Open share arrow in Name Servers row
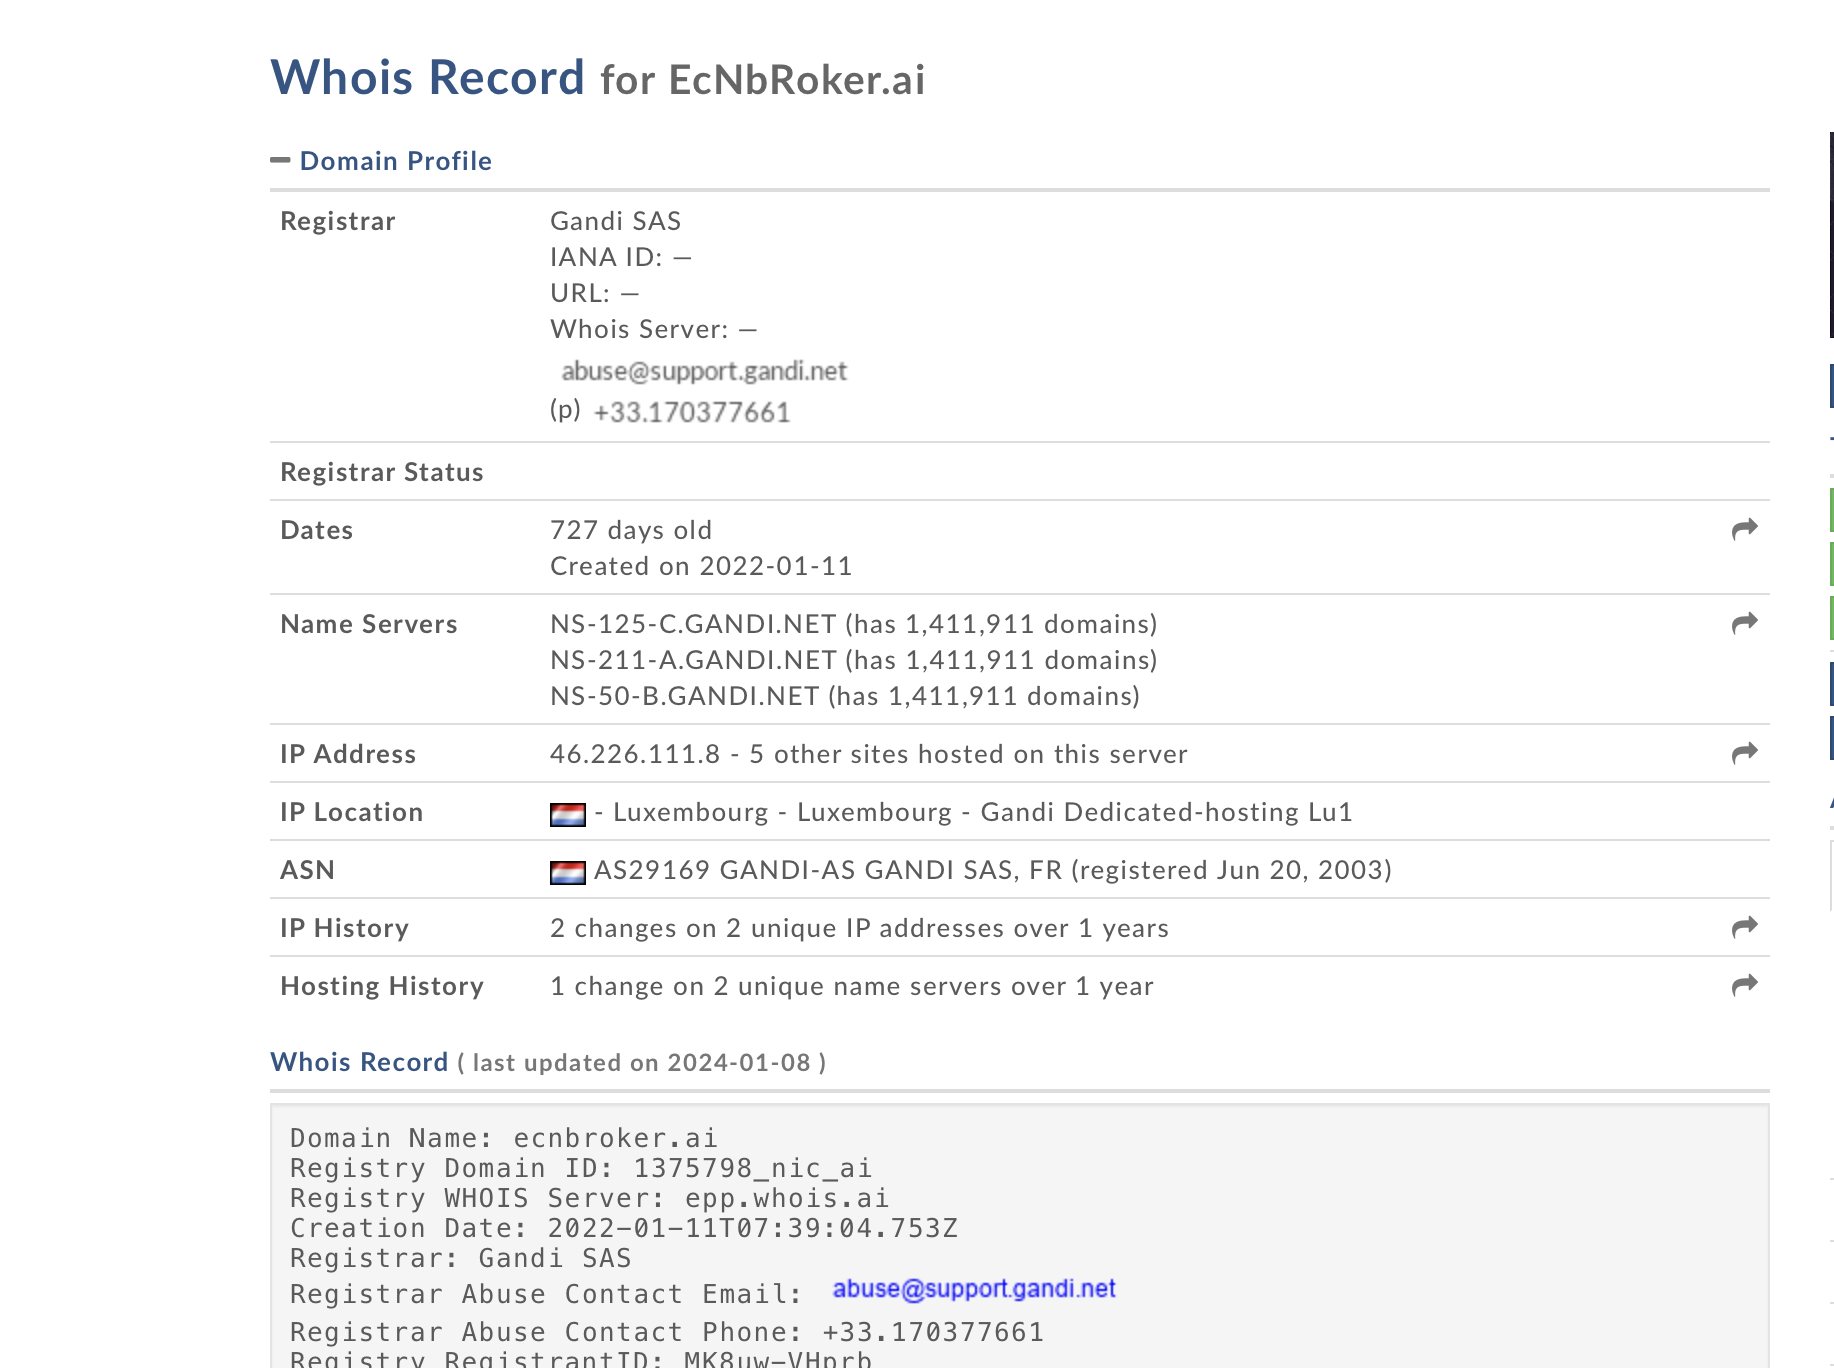This screenshot has width=1834, height=1368. tap(1745, 623)
